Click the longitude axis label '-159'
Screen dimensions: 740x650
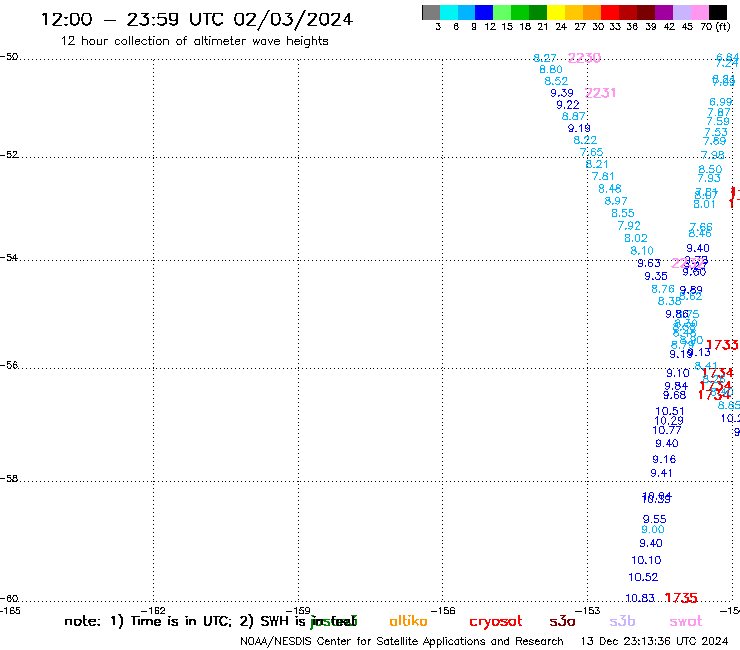298,611
